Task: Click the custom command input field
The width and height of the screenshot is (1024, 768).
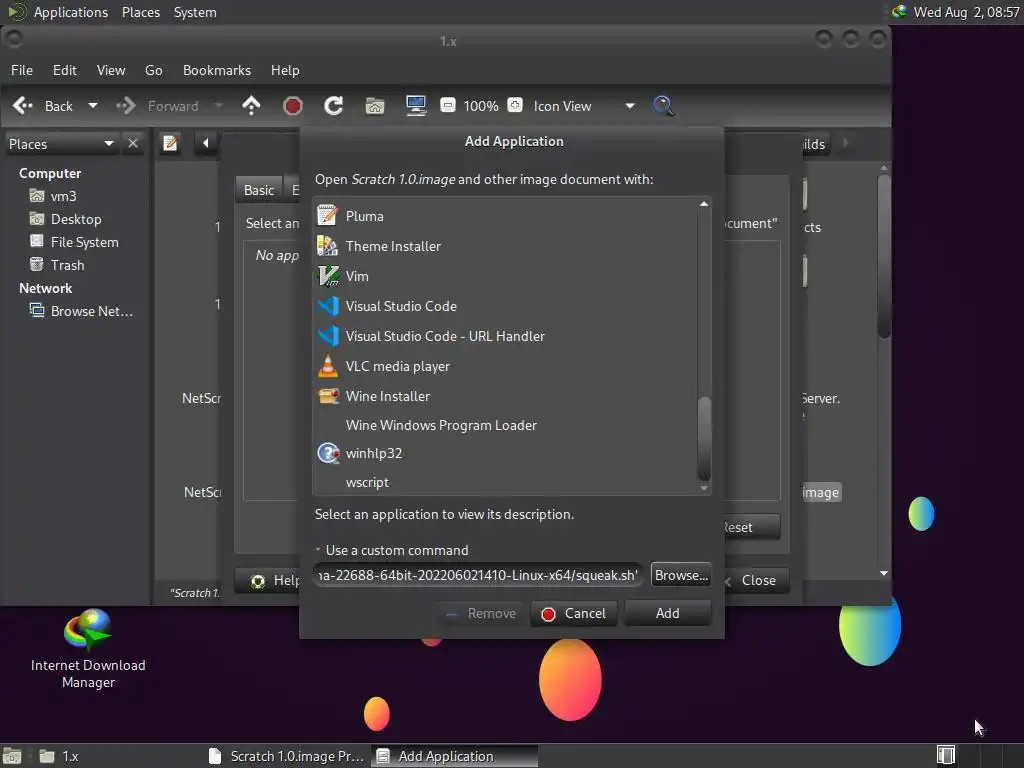Action: (x=477, y=575)
